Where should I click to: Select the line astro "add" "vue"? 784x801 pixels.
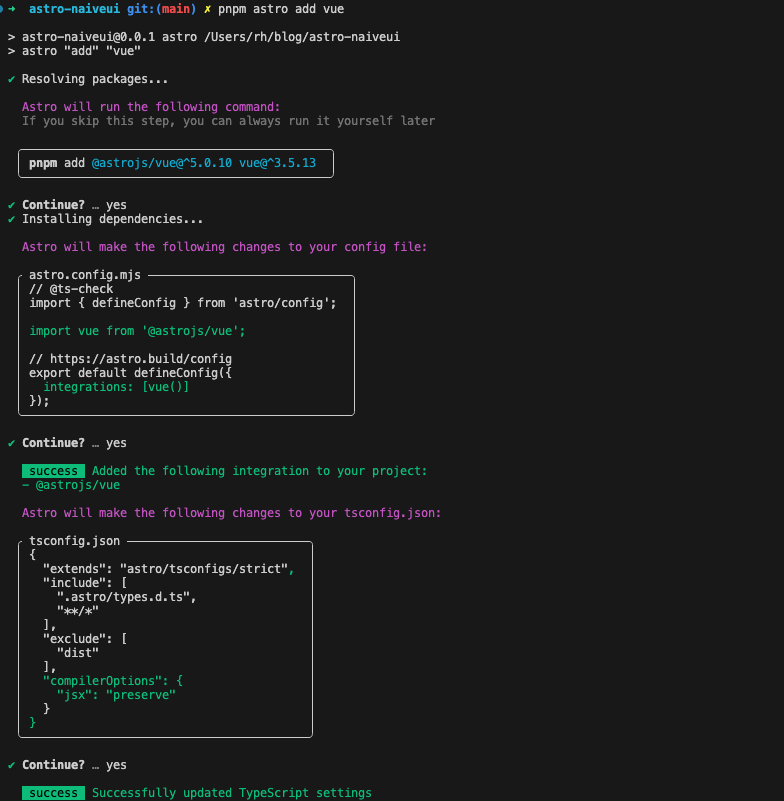pos(81,51)
